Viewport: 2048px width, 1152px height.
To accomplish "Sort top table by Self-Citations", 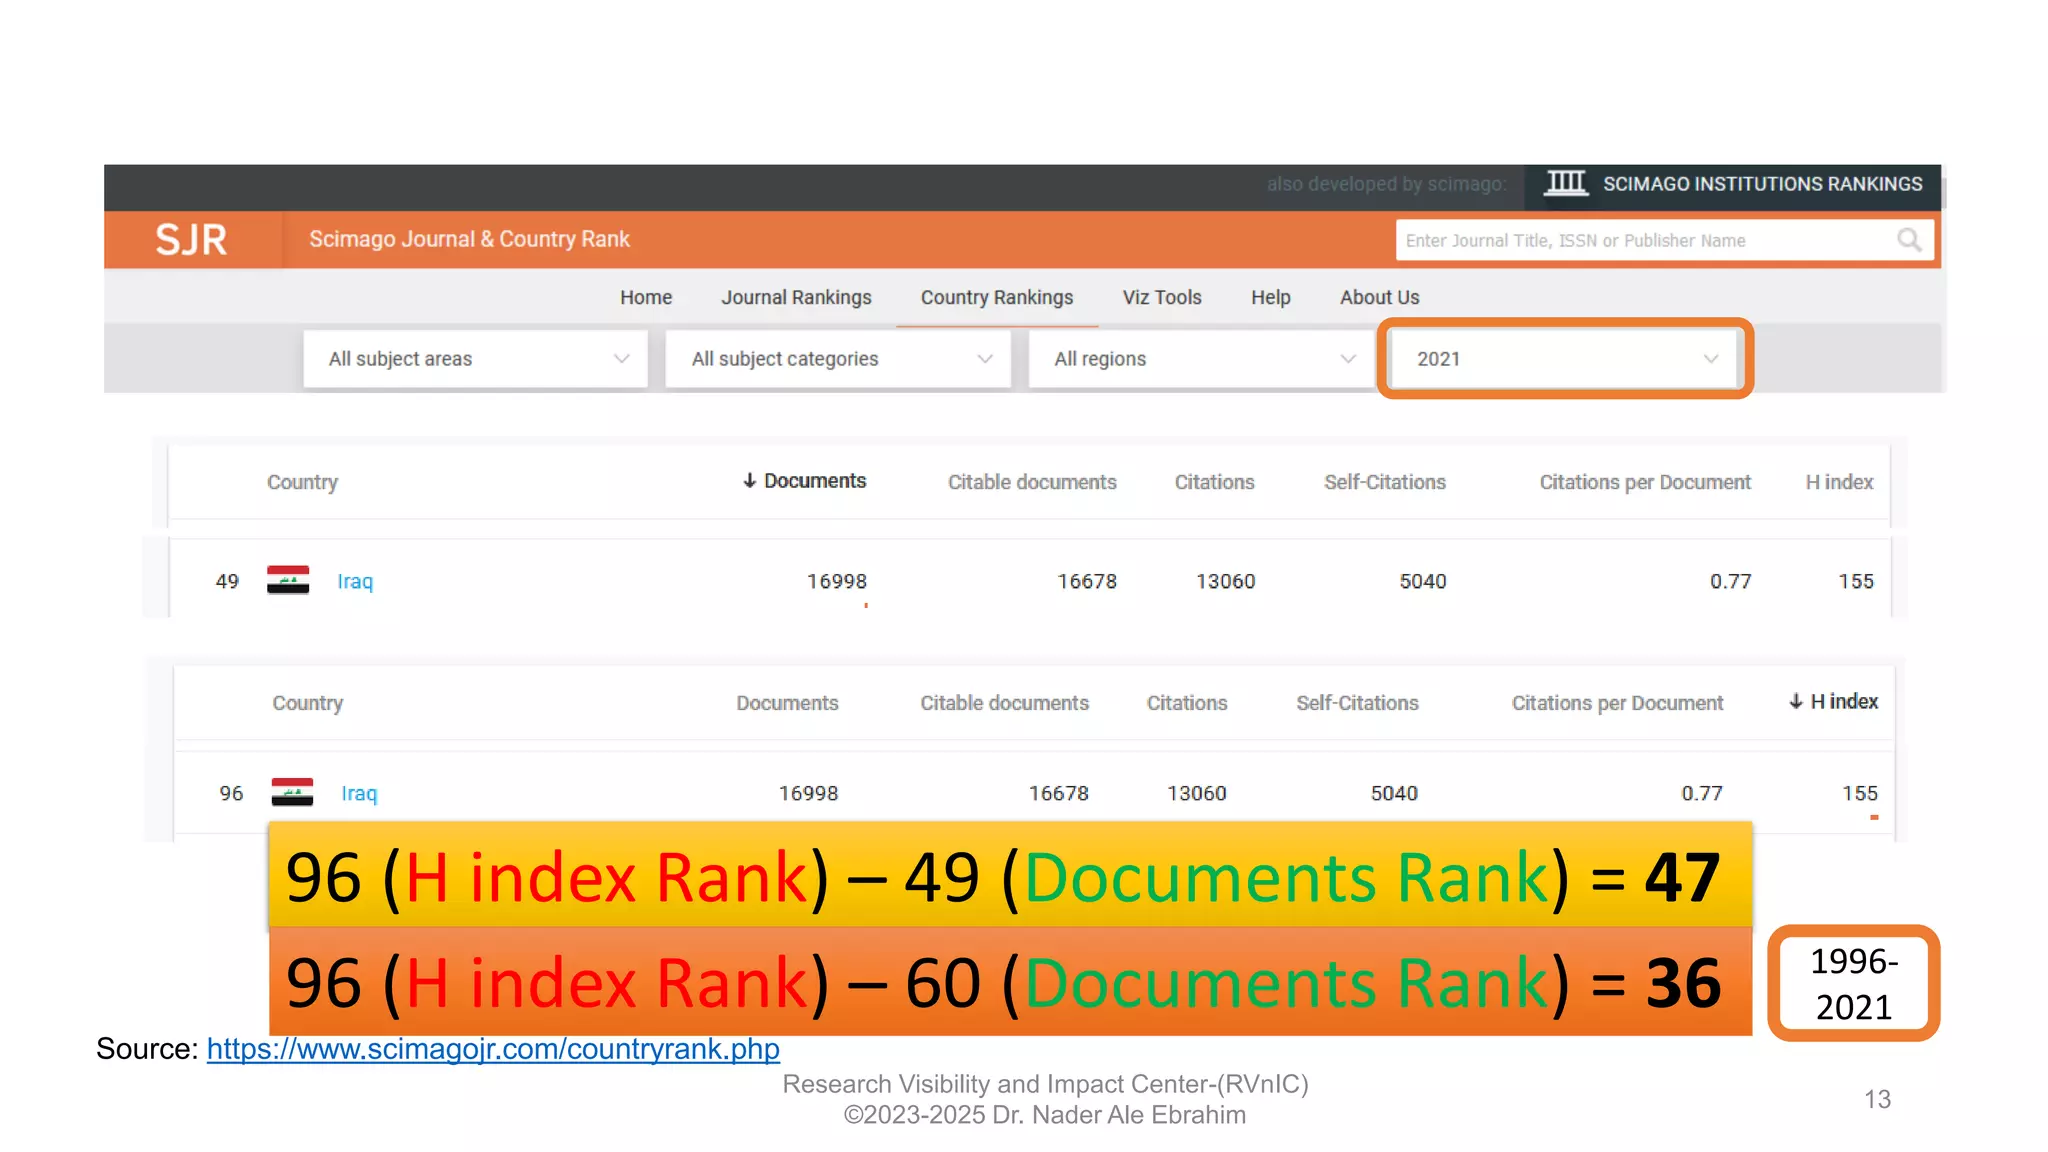I will [1385, 482].
